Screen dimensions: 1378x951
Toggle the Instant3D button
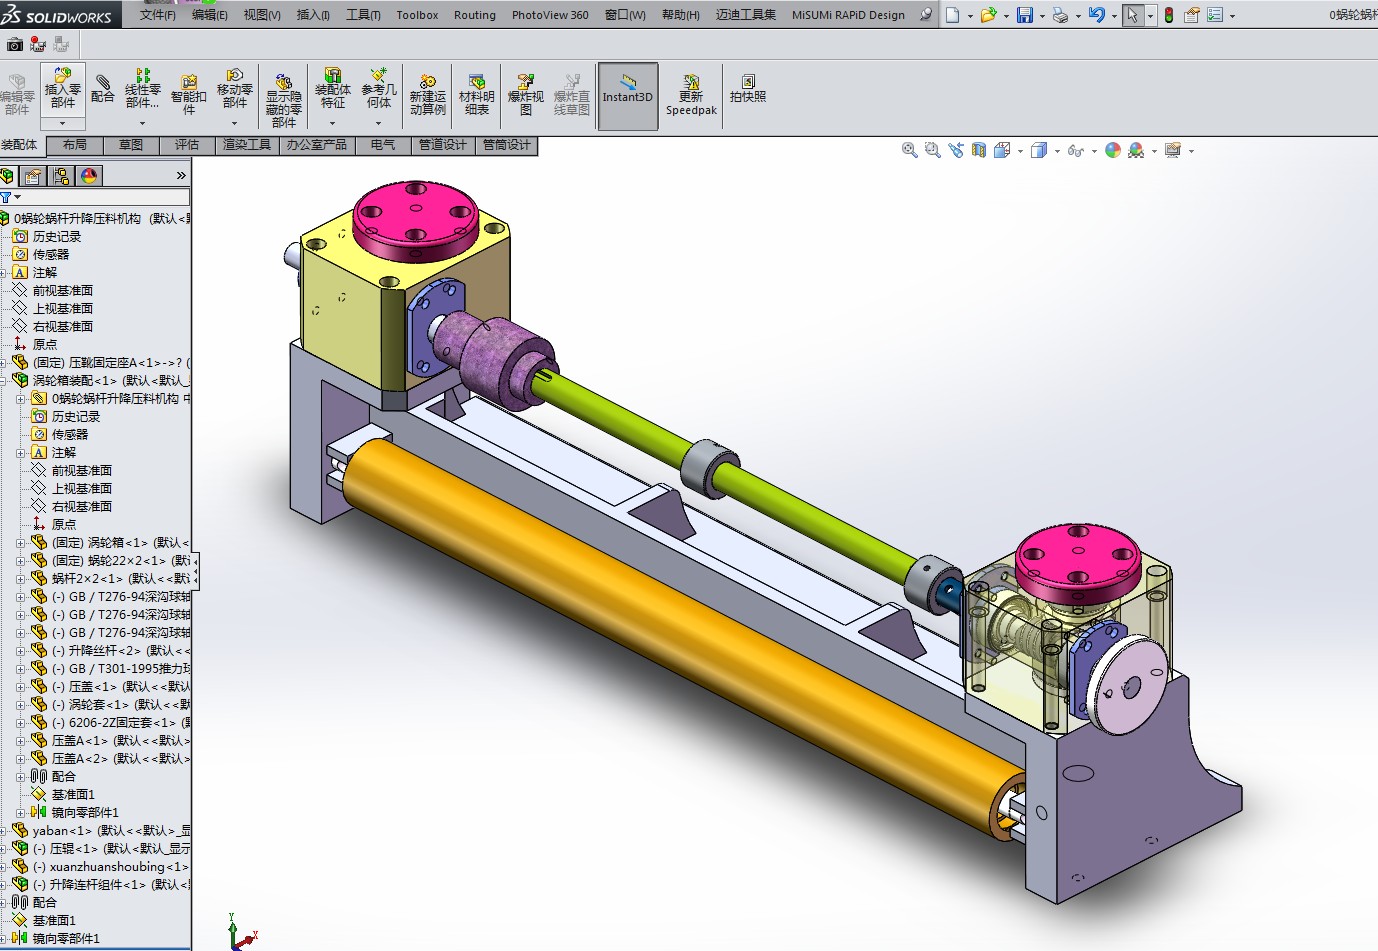point(628,96)
